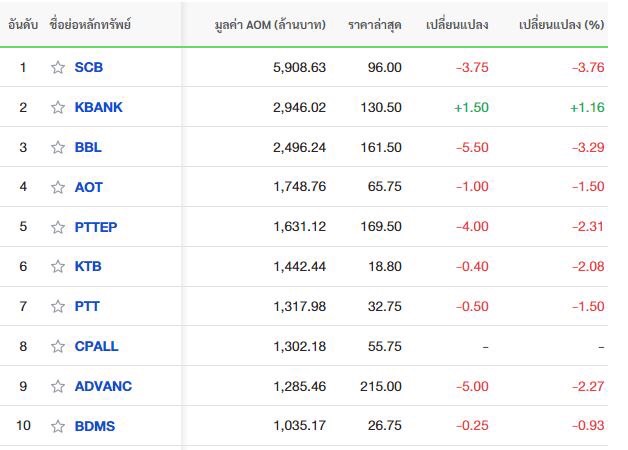
Task: Open the SCB stock link
Action: [x=89, y=67]
